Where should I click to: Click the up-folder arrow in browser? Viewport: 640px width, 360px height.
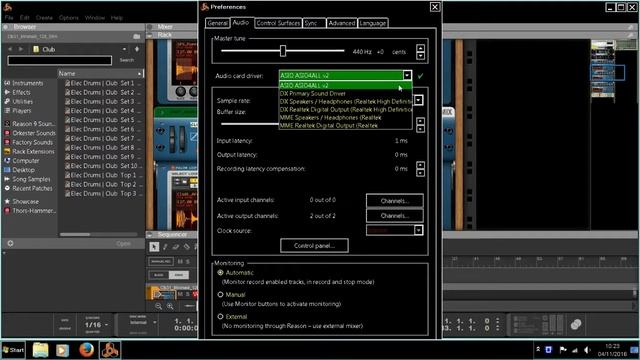click(137, 49)
